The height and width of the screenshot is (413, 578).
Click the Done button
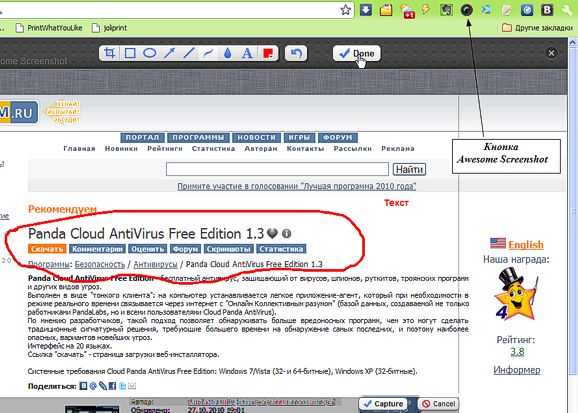(x=356, y=53)
